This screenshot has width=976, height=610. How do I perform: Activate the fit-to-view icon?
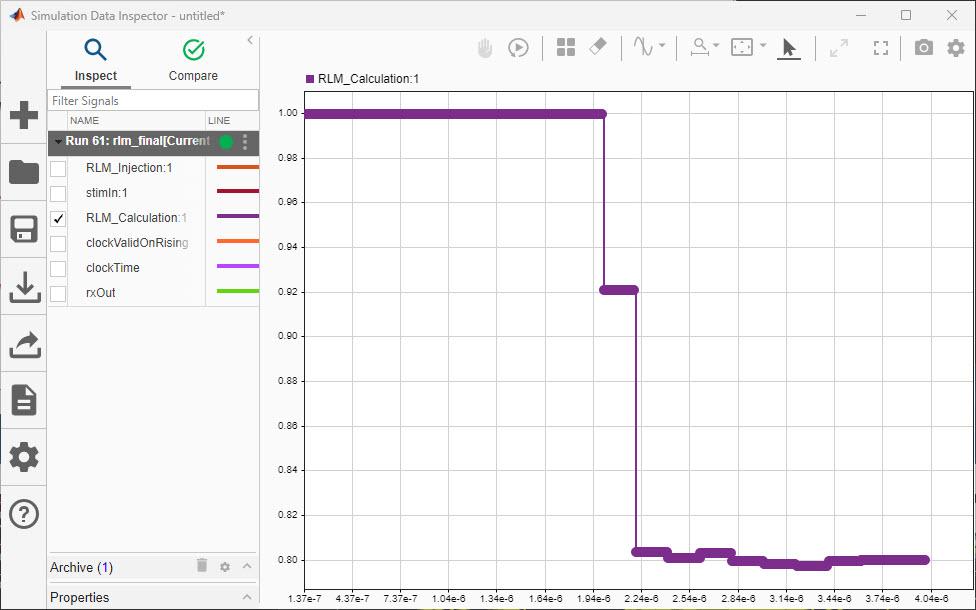(881, 47)
